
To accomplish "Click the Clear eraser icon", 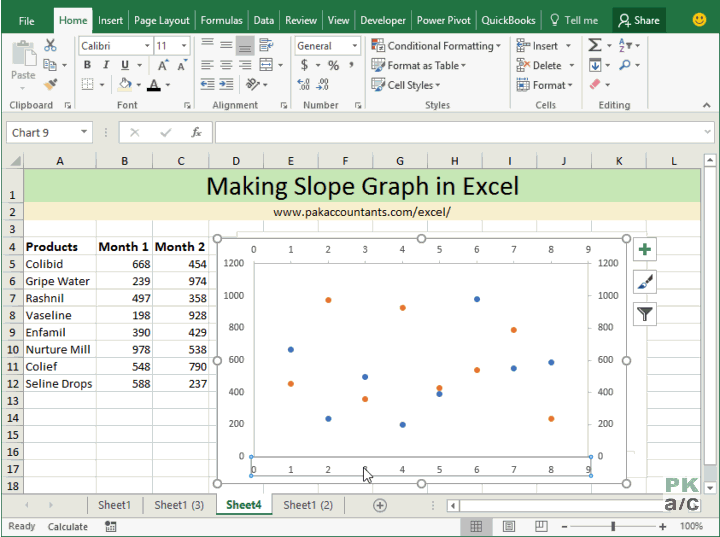I will [595, 85].
